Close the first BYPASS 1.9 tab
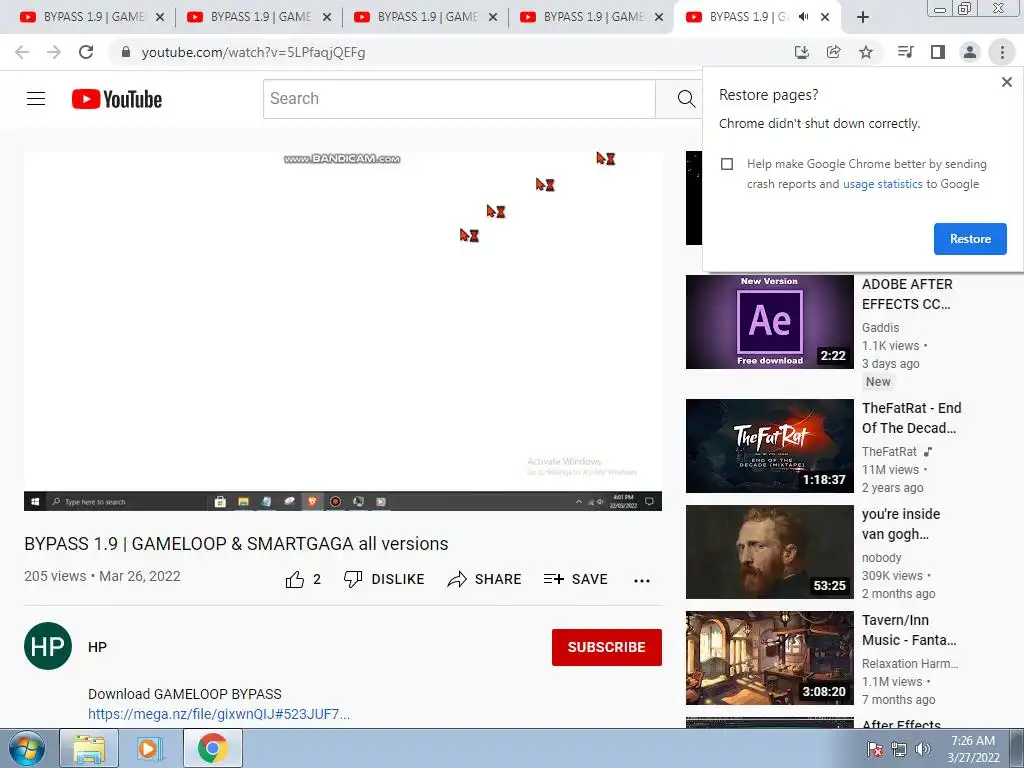The height and width of the screenshot is (768, 1024). 160,17
